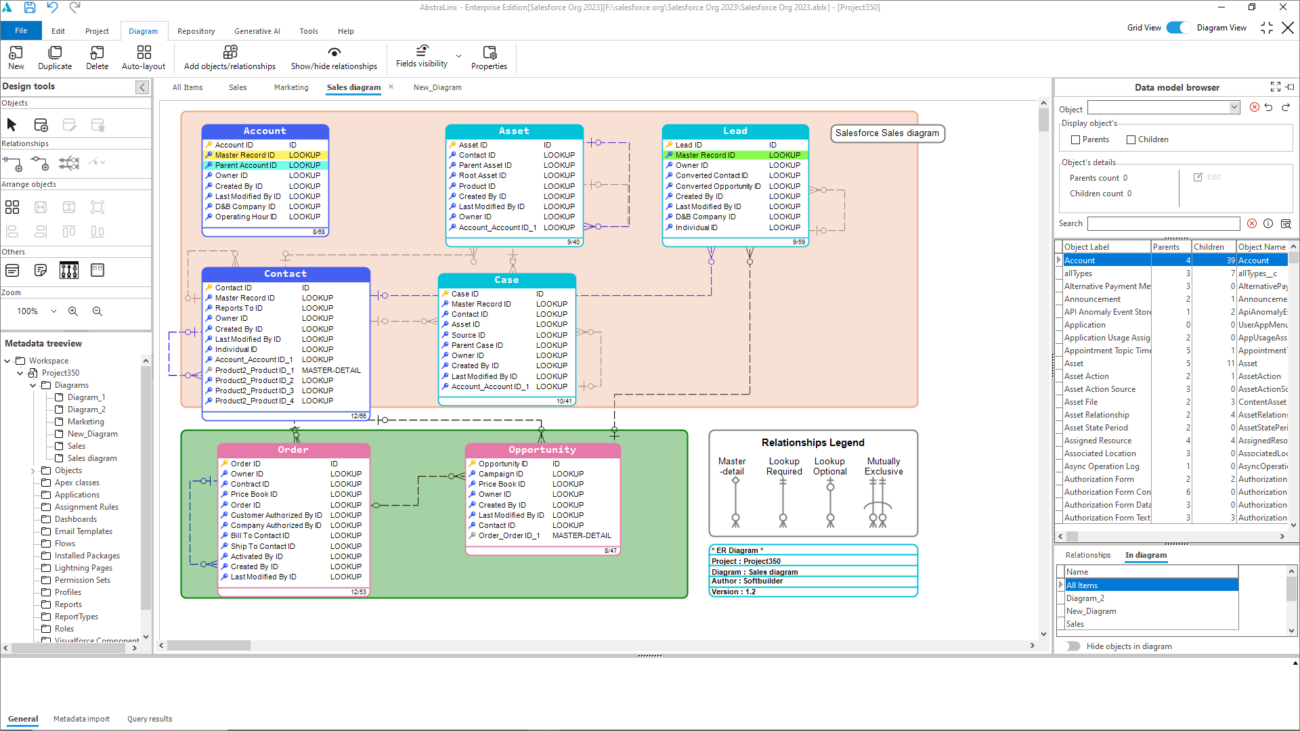Click the Search input field in Data model browser

pyautogui.click(x=1163, y=224)
